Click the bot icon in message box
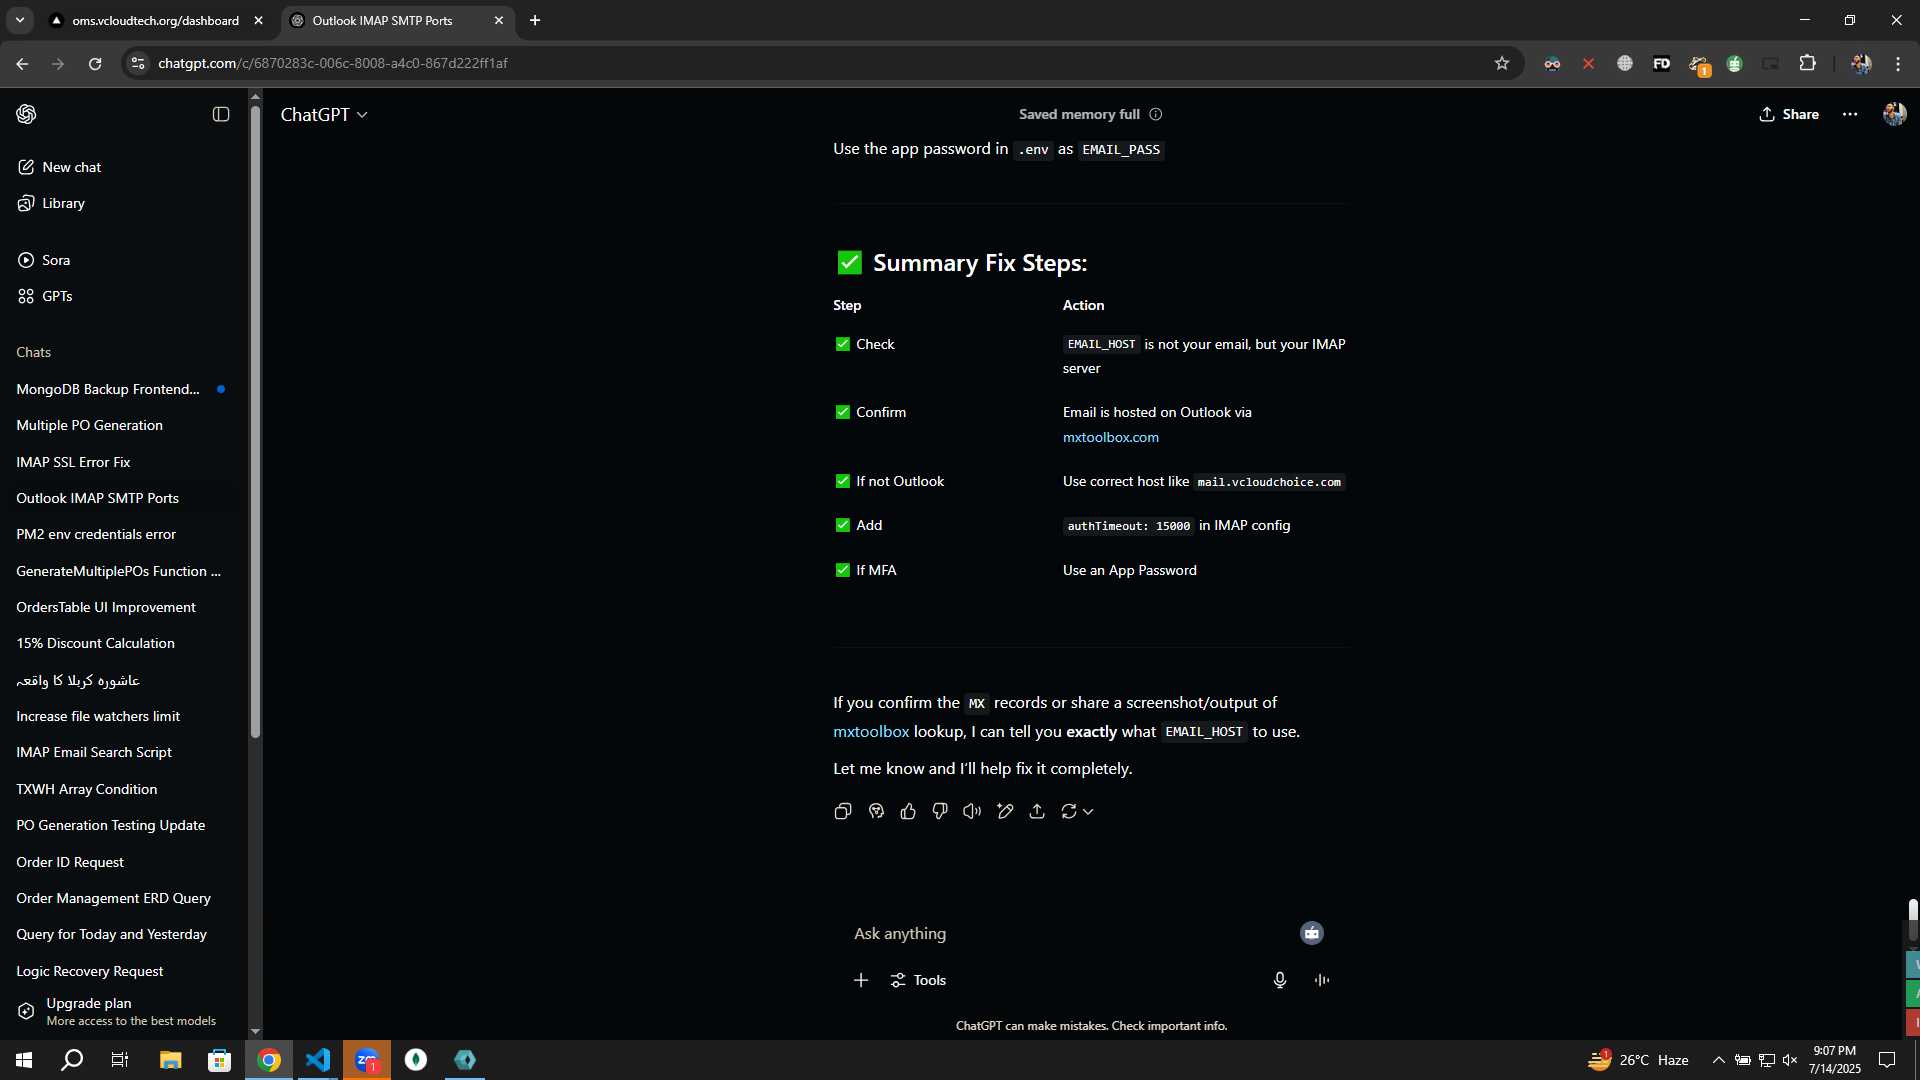The image size is (1920, 1080). pyautogui.click(x=1312, y=933)
